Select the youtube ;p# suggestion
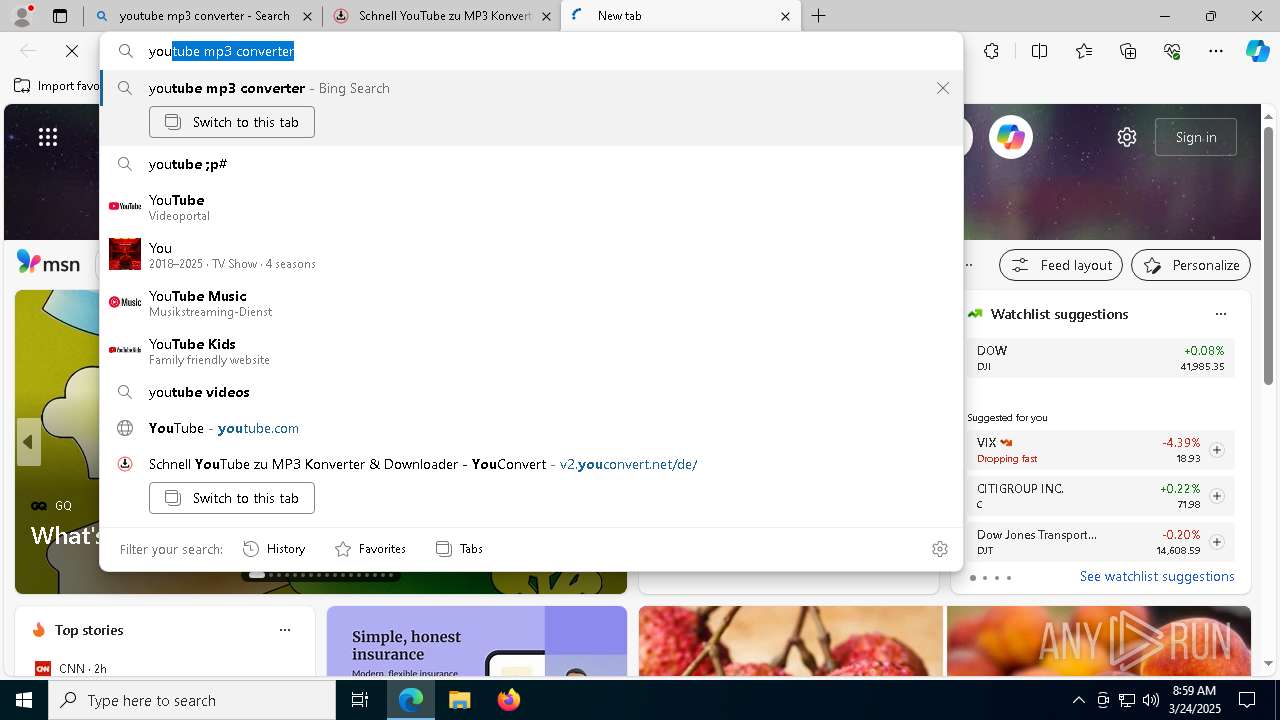This screenshot has height=720, width=1280. 531,164
